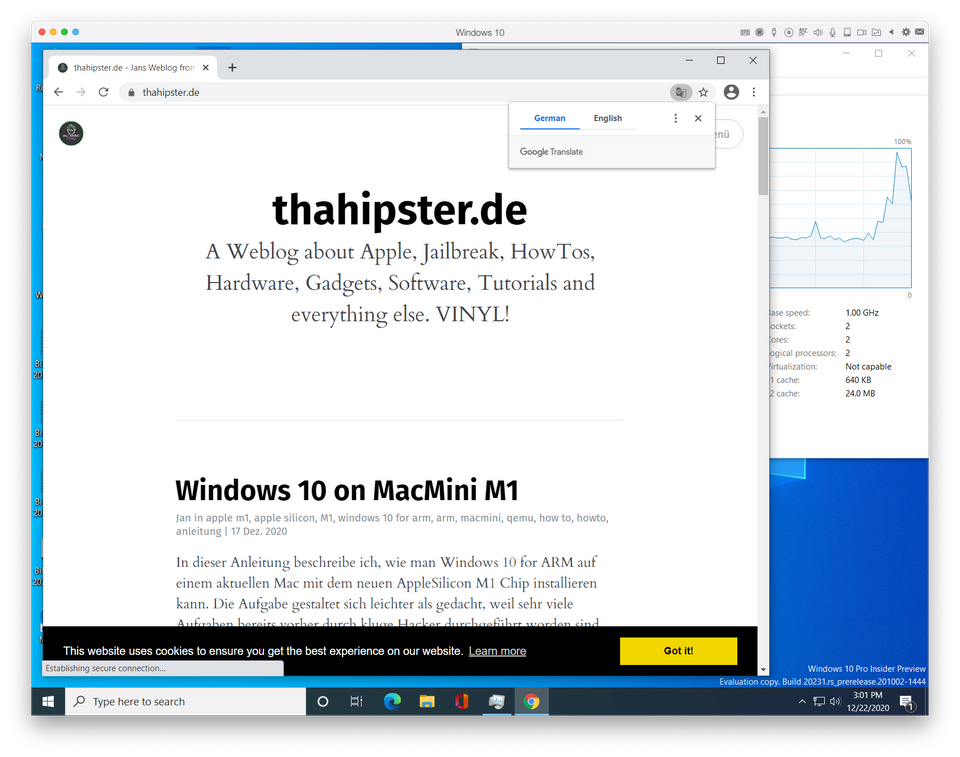Image resolution: width=960 pixels, height=757 pixels.
Task: Select the German tab in translate popup
Action: (549, 118)
